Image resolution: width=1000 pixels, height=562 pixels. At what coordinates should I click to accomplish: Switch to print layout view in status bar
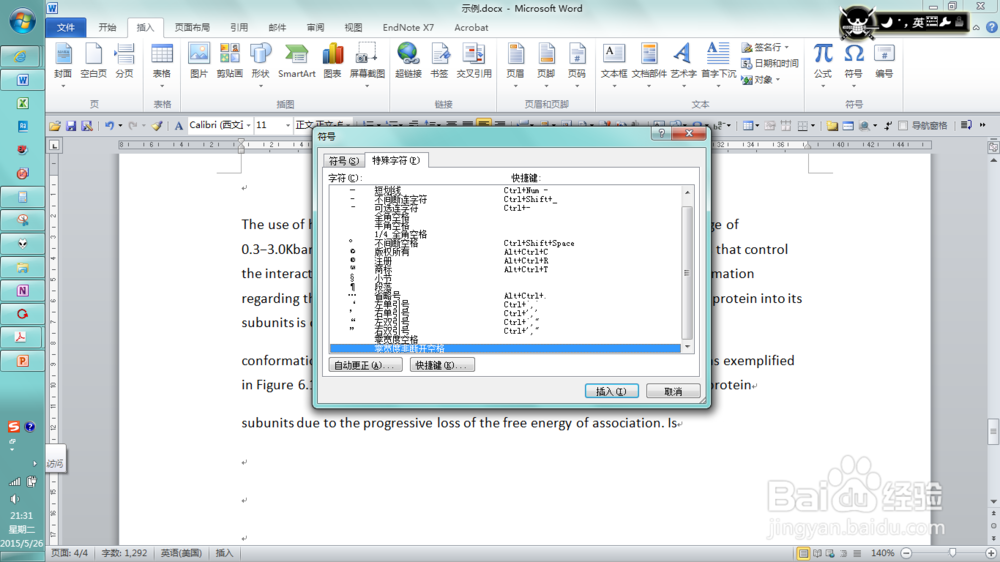[803, 553]
